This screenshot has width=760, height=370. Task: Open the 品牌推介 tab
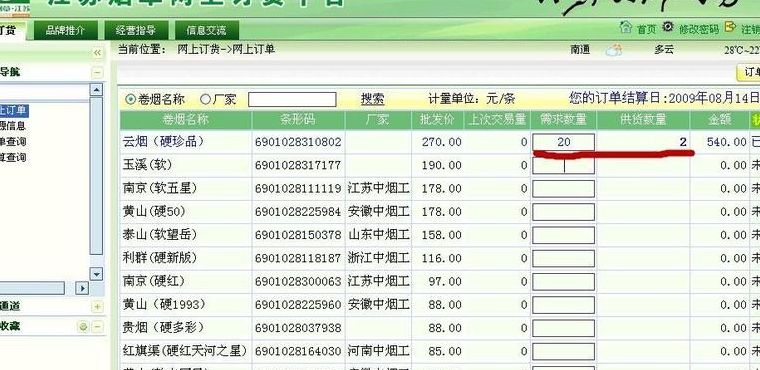pyautogui.click(x=66, y=30)
